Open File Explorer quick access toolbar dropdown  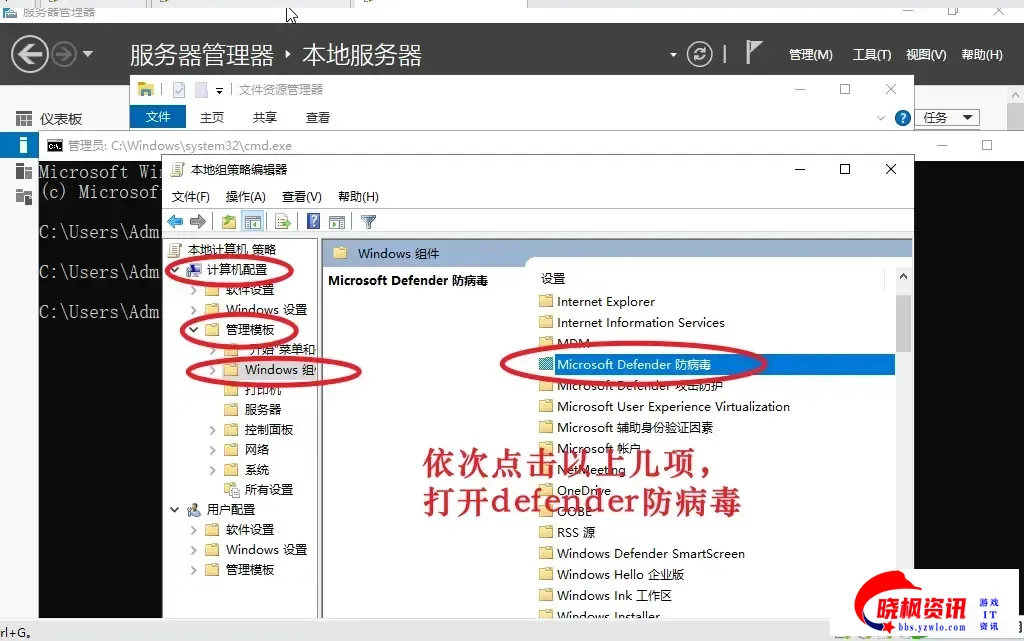pyautogui.click(x=219, y=91)
